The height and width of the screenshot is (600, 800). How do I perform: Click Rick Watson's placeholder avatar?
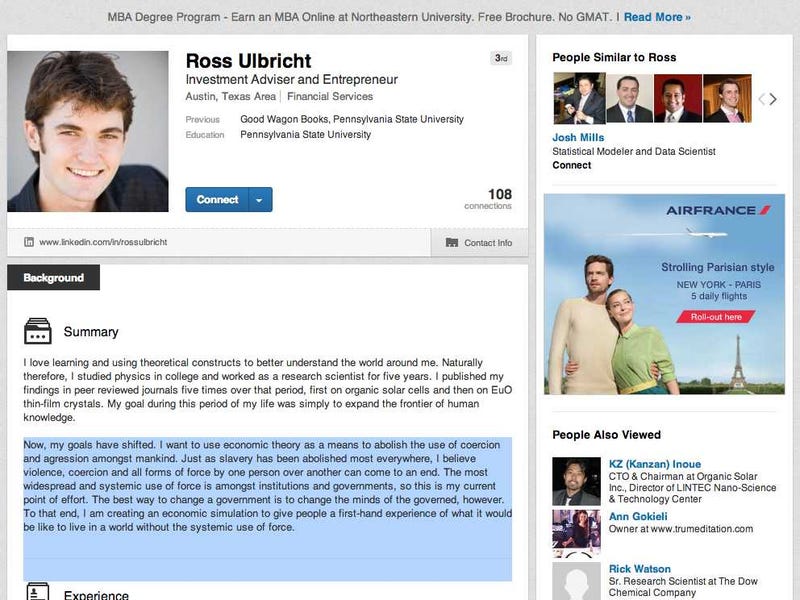(576, 581)
